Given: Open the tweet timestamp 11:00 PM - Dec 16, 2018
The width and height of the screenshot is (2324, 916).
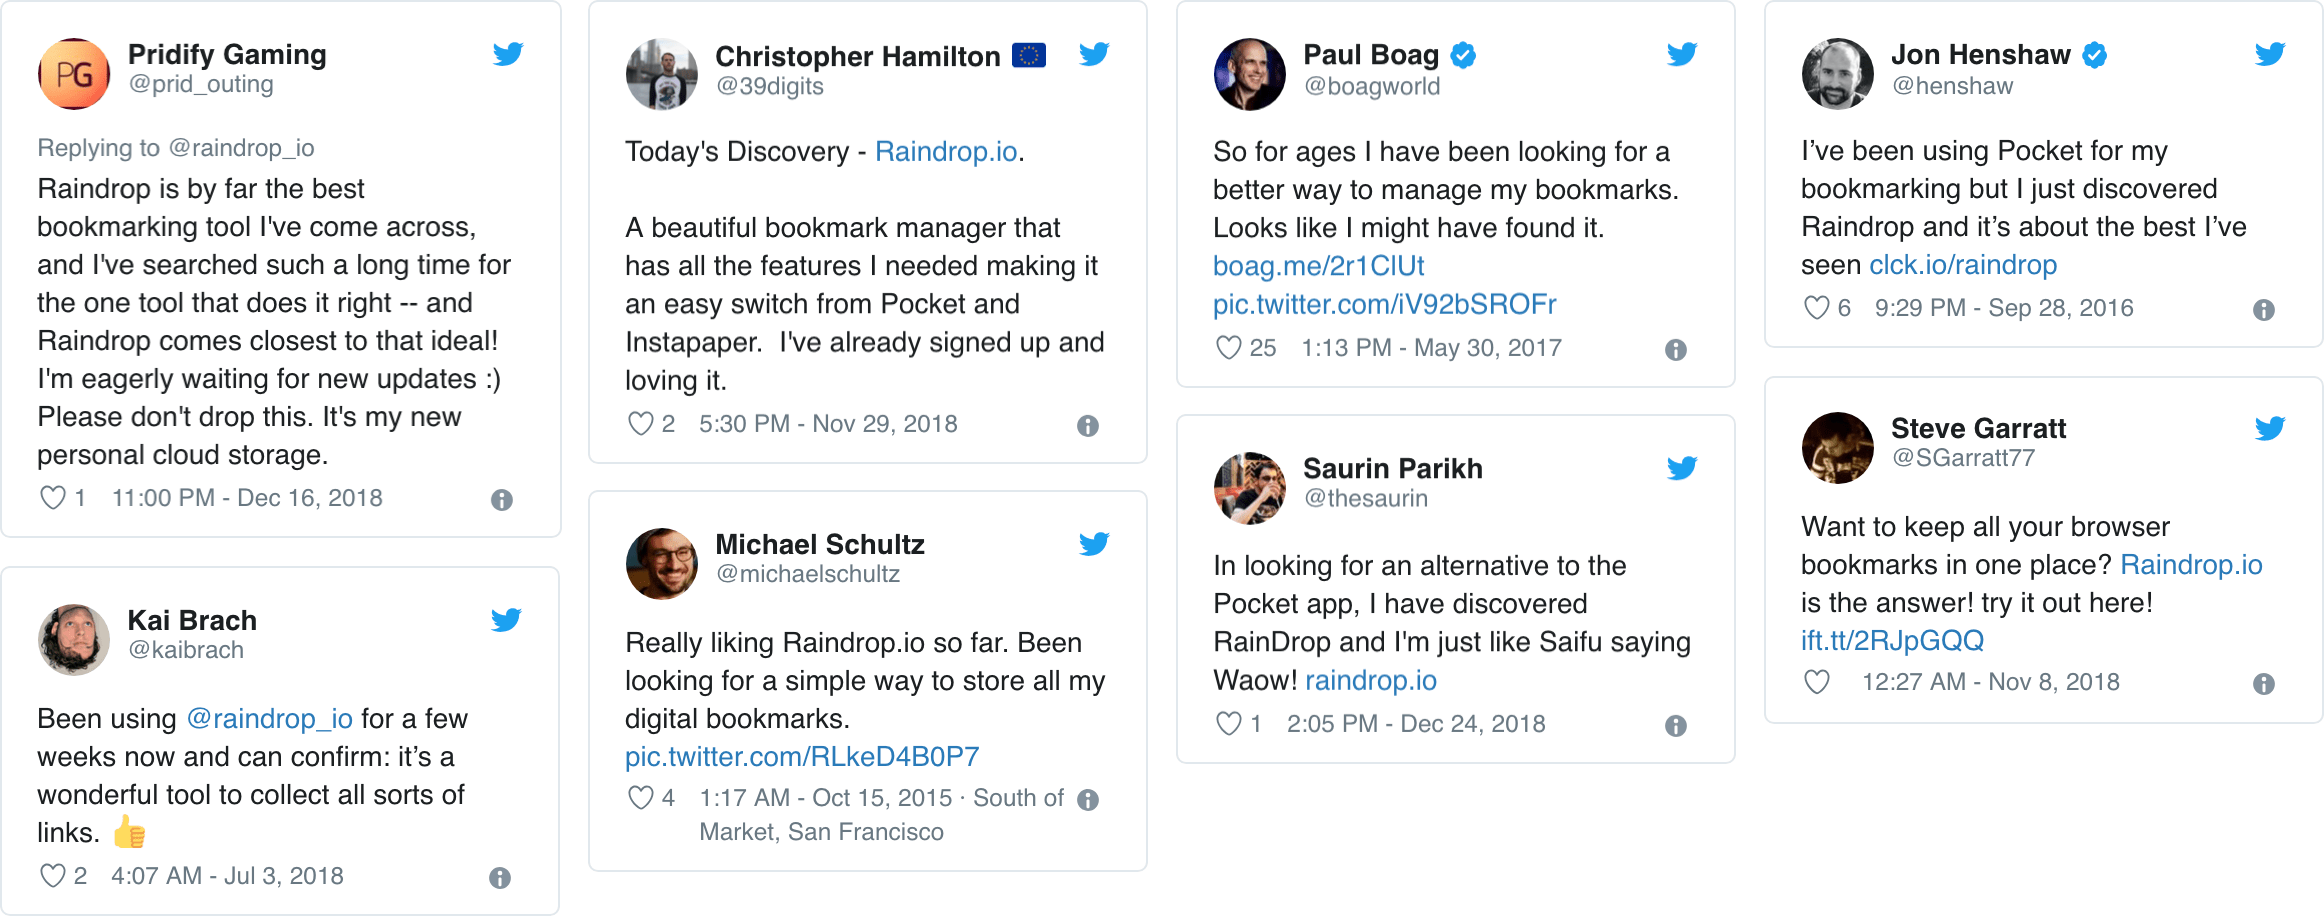Looking at the screenshot, I should pos(247,498).
